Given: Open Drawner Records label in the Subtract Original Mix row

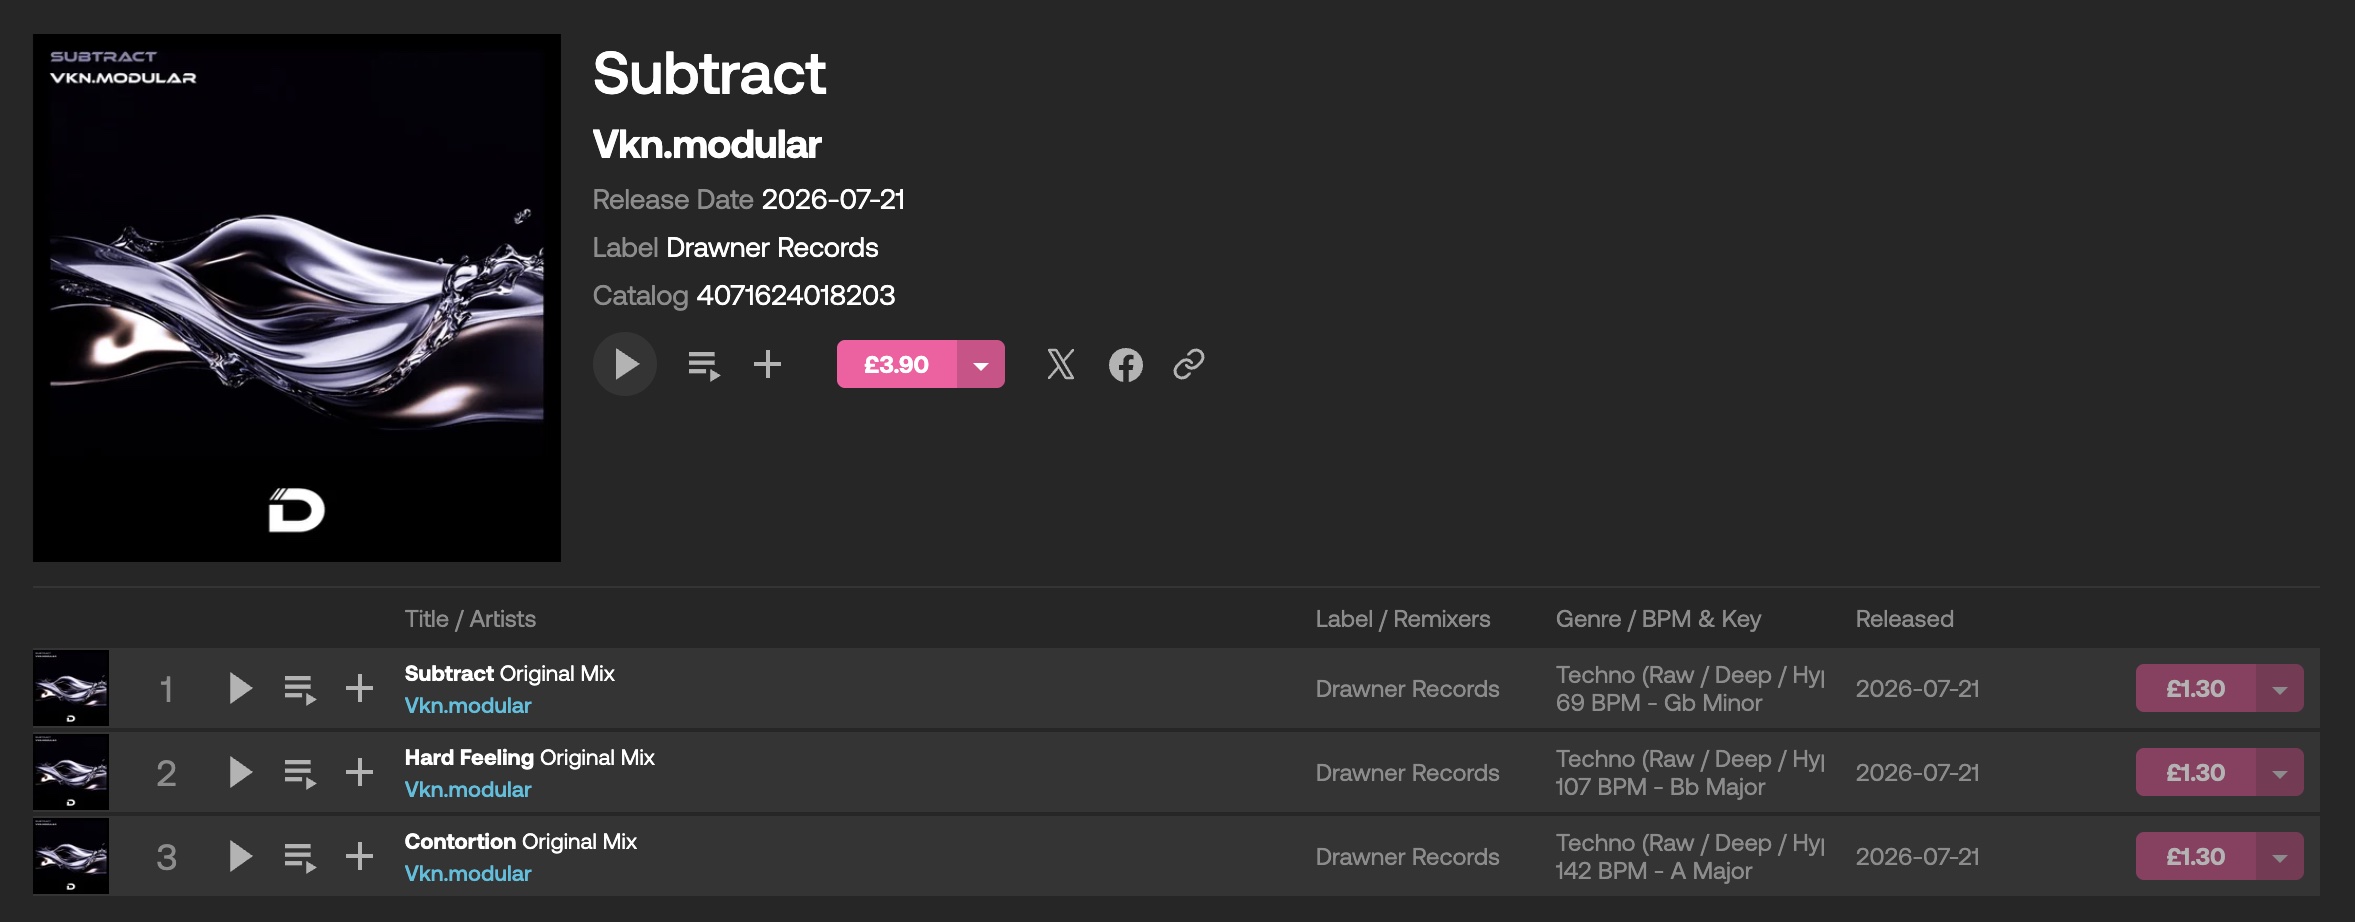Looking at the screenshot, I should (x=1407, y=689).
